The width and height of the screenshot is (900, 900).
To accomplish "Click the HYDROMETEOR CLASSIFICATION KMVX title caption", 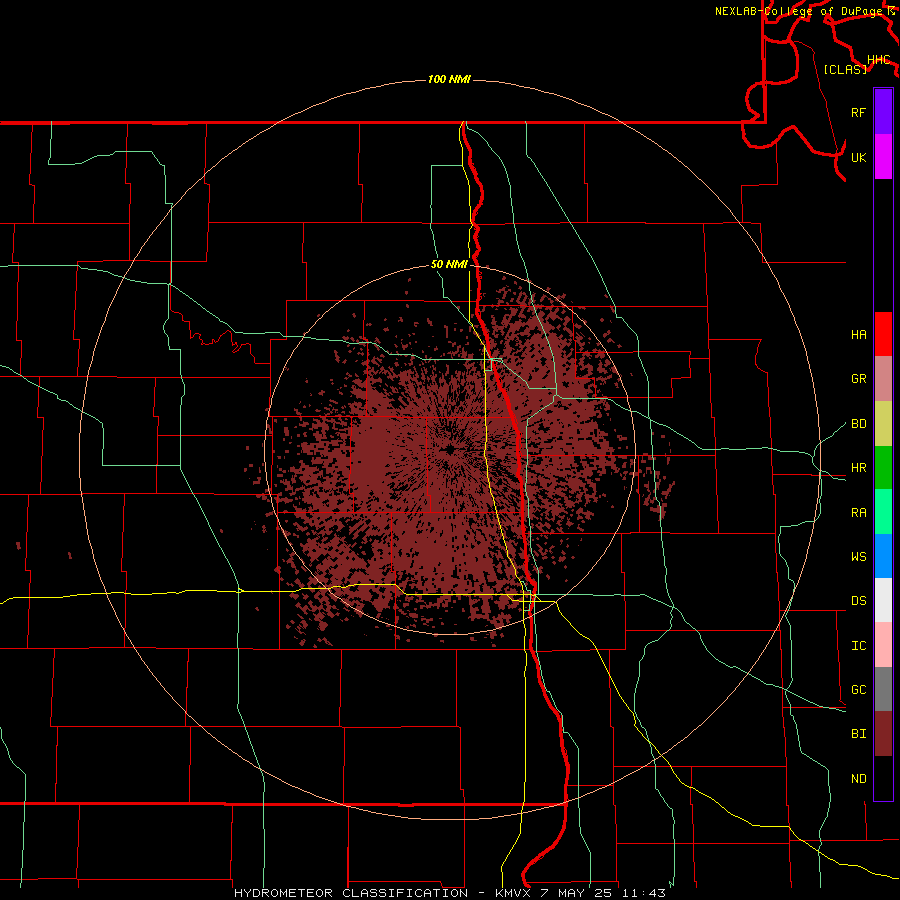I will (x=449, y=893).
